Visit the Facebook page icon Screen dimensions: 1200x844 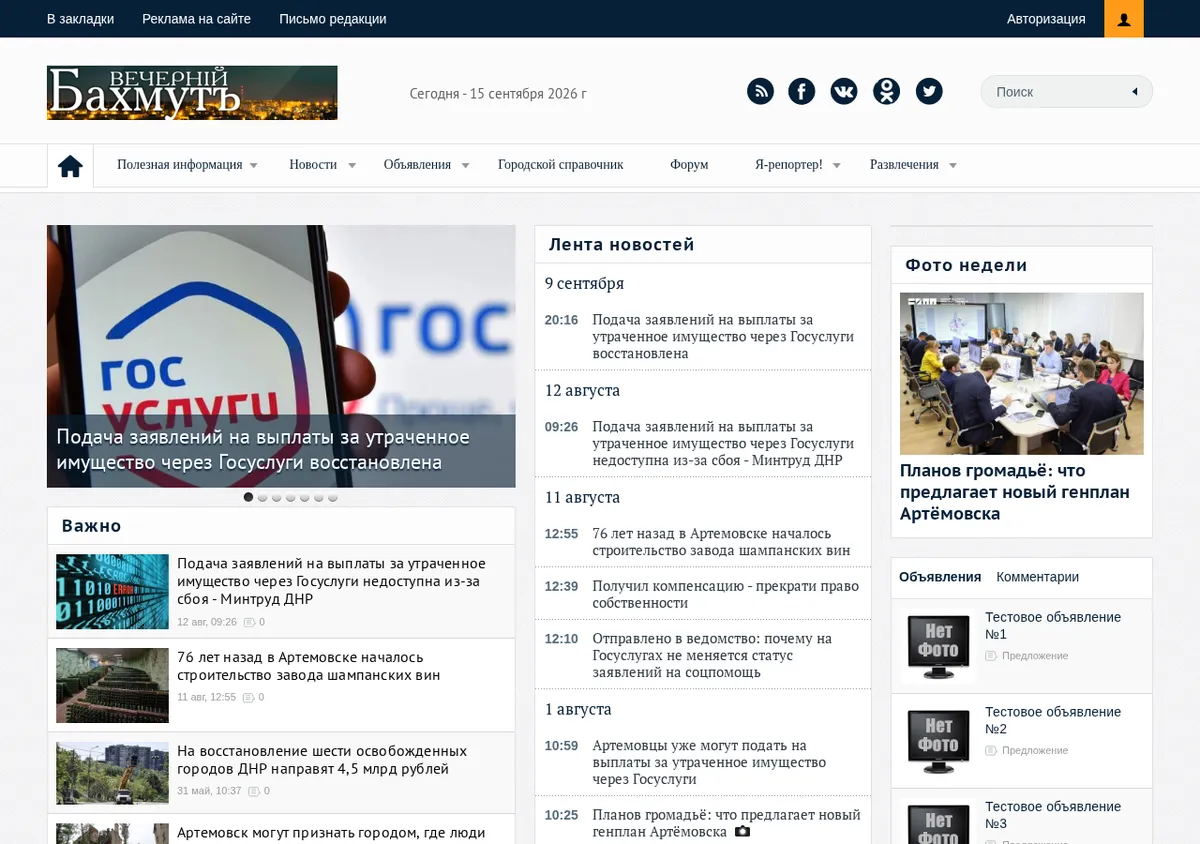point(802,92)
